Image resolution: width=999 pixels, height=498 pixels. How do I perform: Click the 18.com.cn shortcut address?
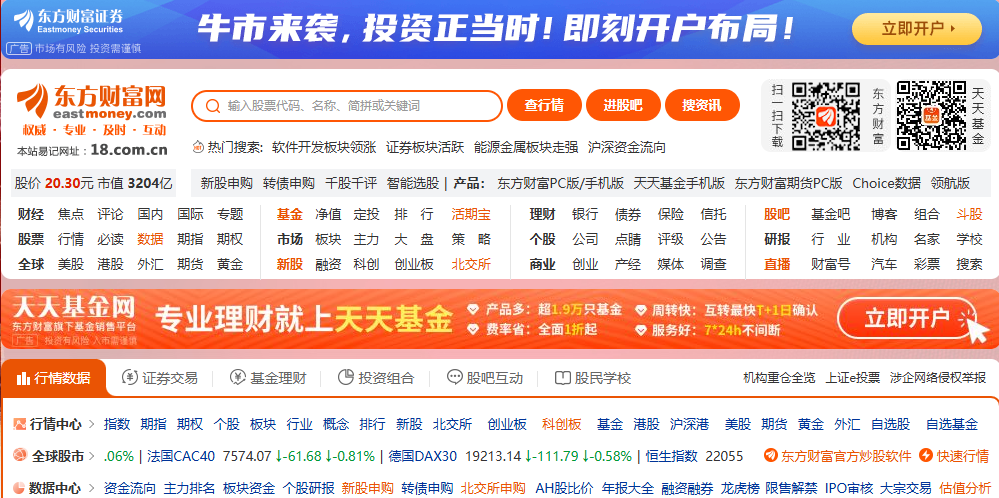pyautogui.click(x=129, y=150)
